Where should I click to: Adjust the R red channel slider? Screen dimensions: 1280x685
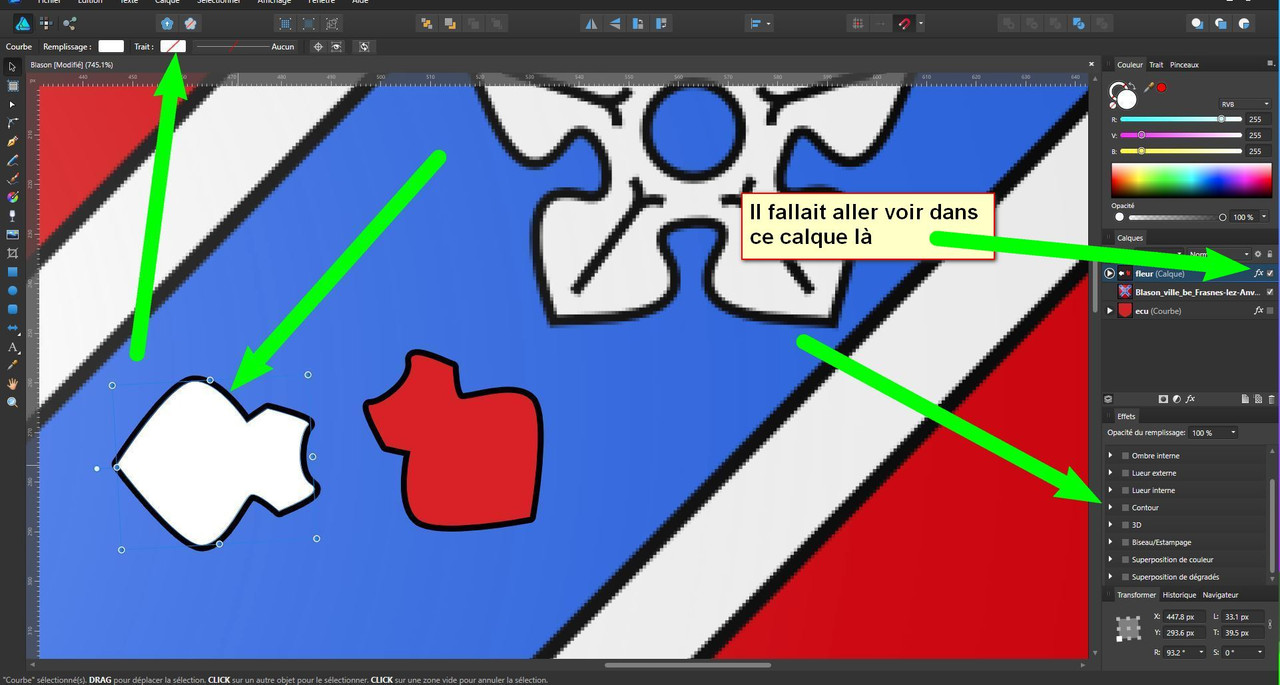pyautogui.click(x=1181, y=119)
